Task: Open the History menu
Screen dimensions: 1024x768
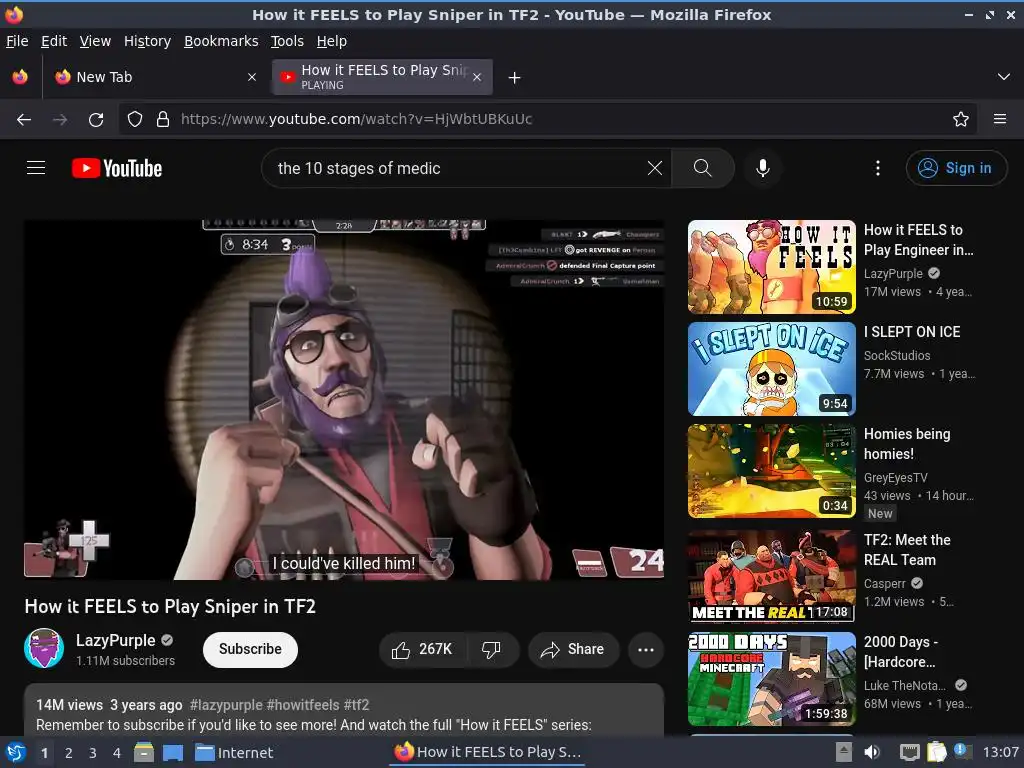Action: click(x=148, y=41)
